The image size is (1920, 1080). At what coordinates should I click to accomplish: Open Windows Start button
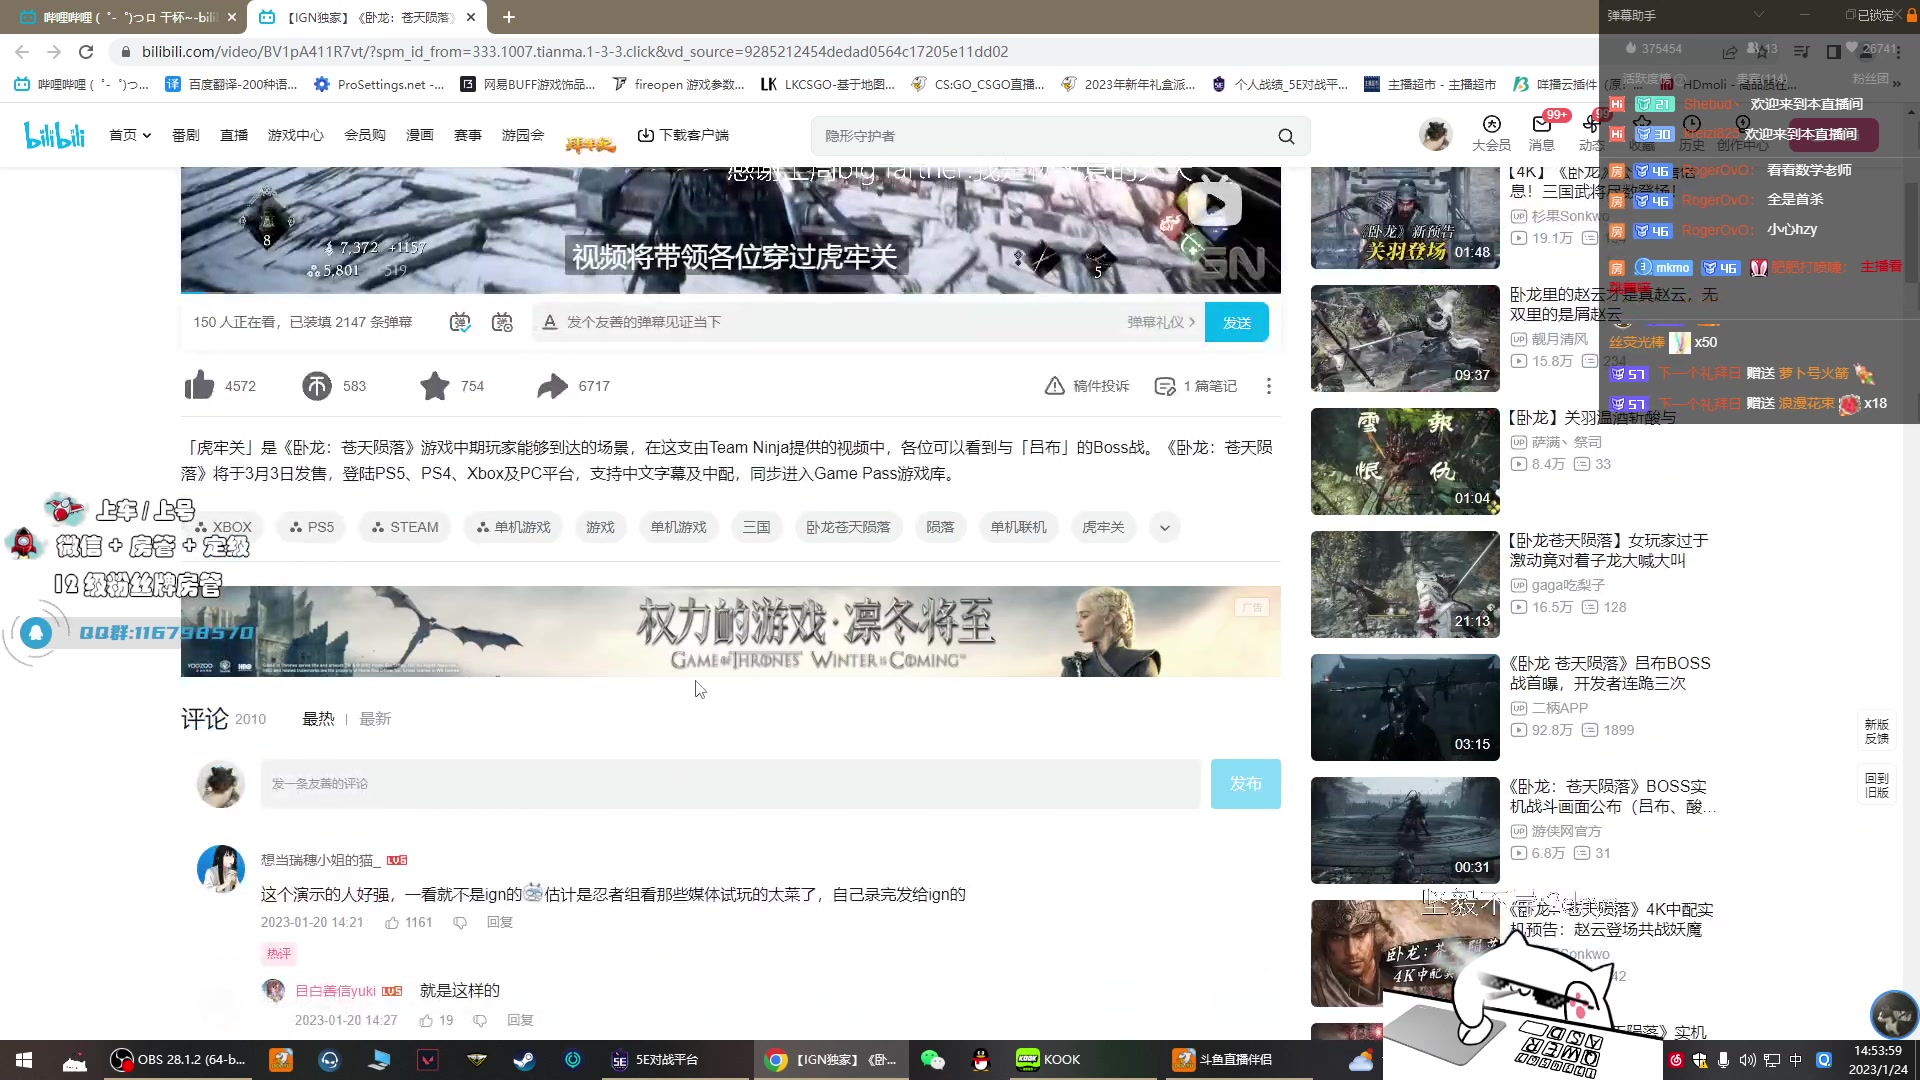click(x=24, y=1060)
